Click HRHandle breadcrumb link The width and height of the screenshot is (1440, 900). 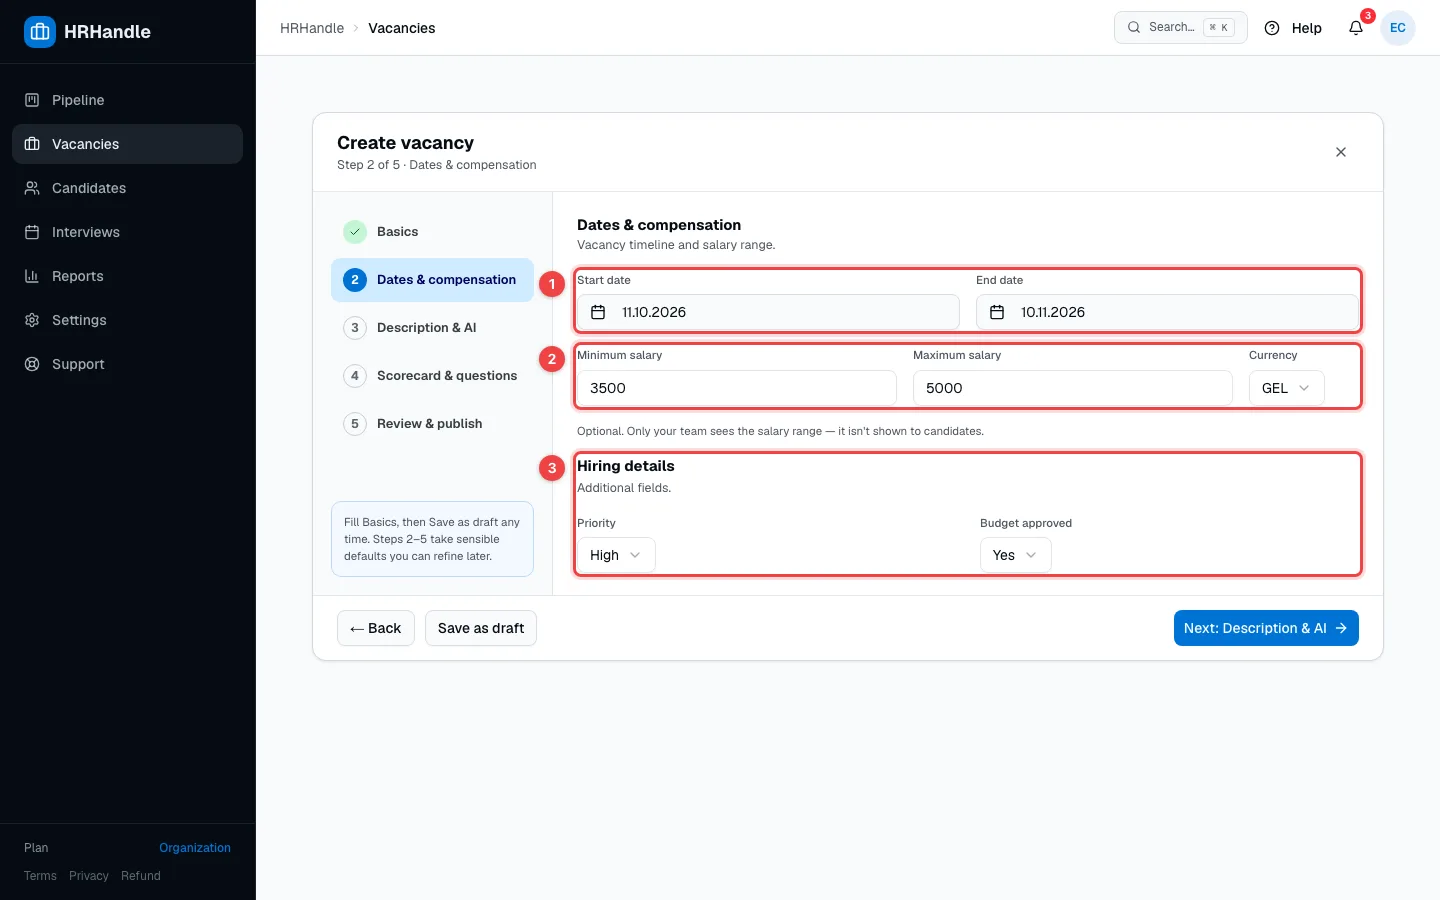[x=312, y=28]
